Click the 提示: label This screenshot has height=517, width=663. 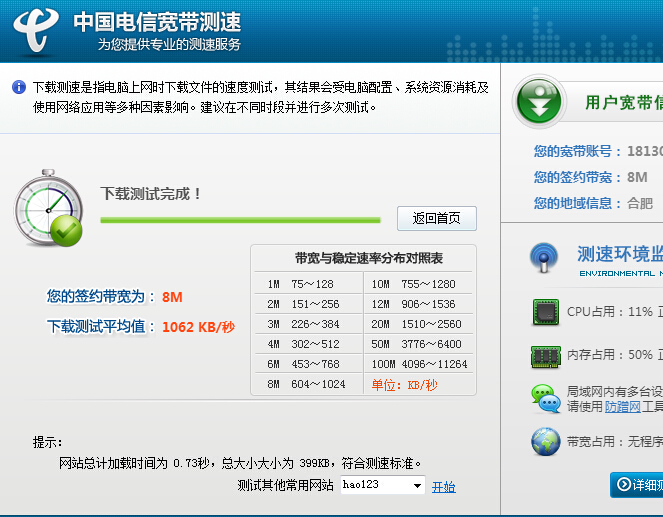(47, 442)
